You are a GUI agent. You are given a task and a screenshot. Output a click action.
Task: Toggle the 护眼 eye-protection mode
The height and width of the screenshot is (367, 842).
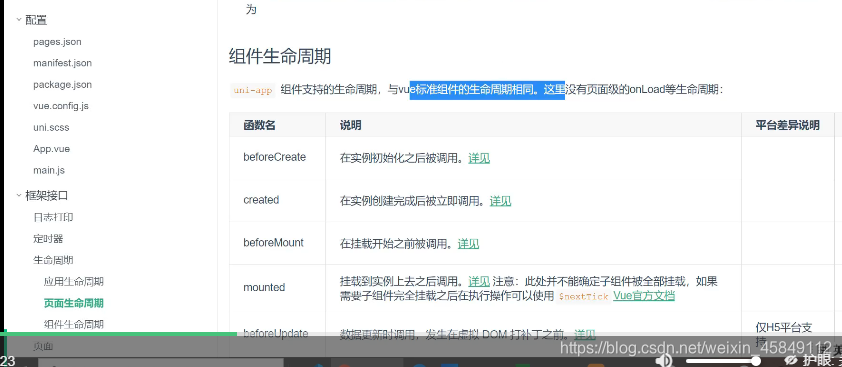(812, 360)
